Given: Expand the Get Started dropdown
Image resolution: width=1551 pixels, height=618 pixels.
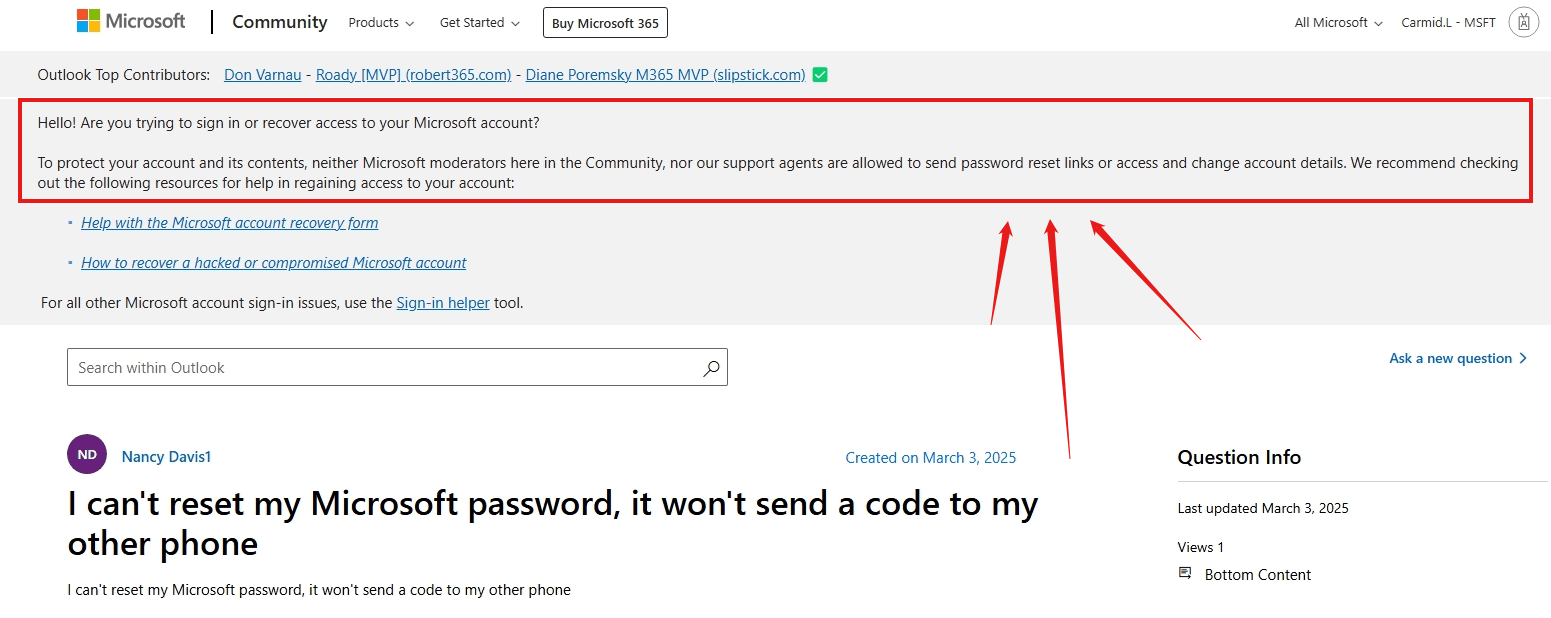Looking at the screenshot, I should tap(479, 22).
